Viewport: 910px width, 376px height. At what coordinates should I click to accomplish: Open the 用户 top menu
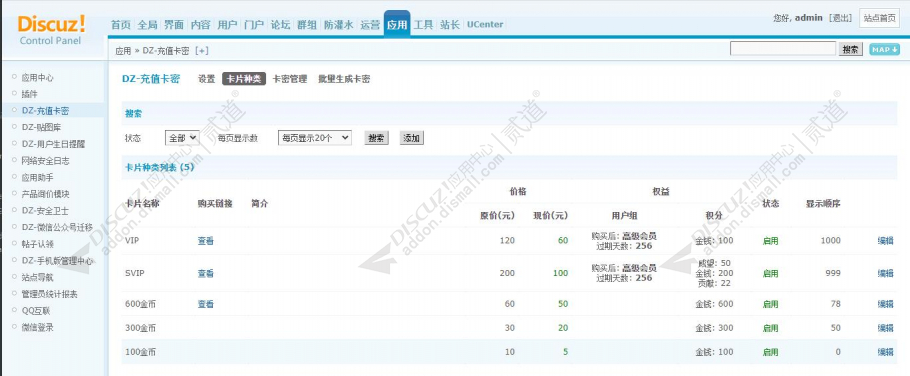click(x=228, y=25)
